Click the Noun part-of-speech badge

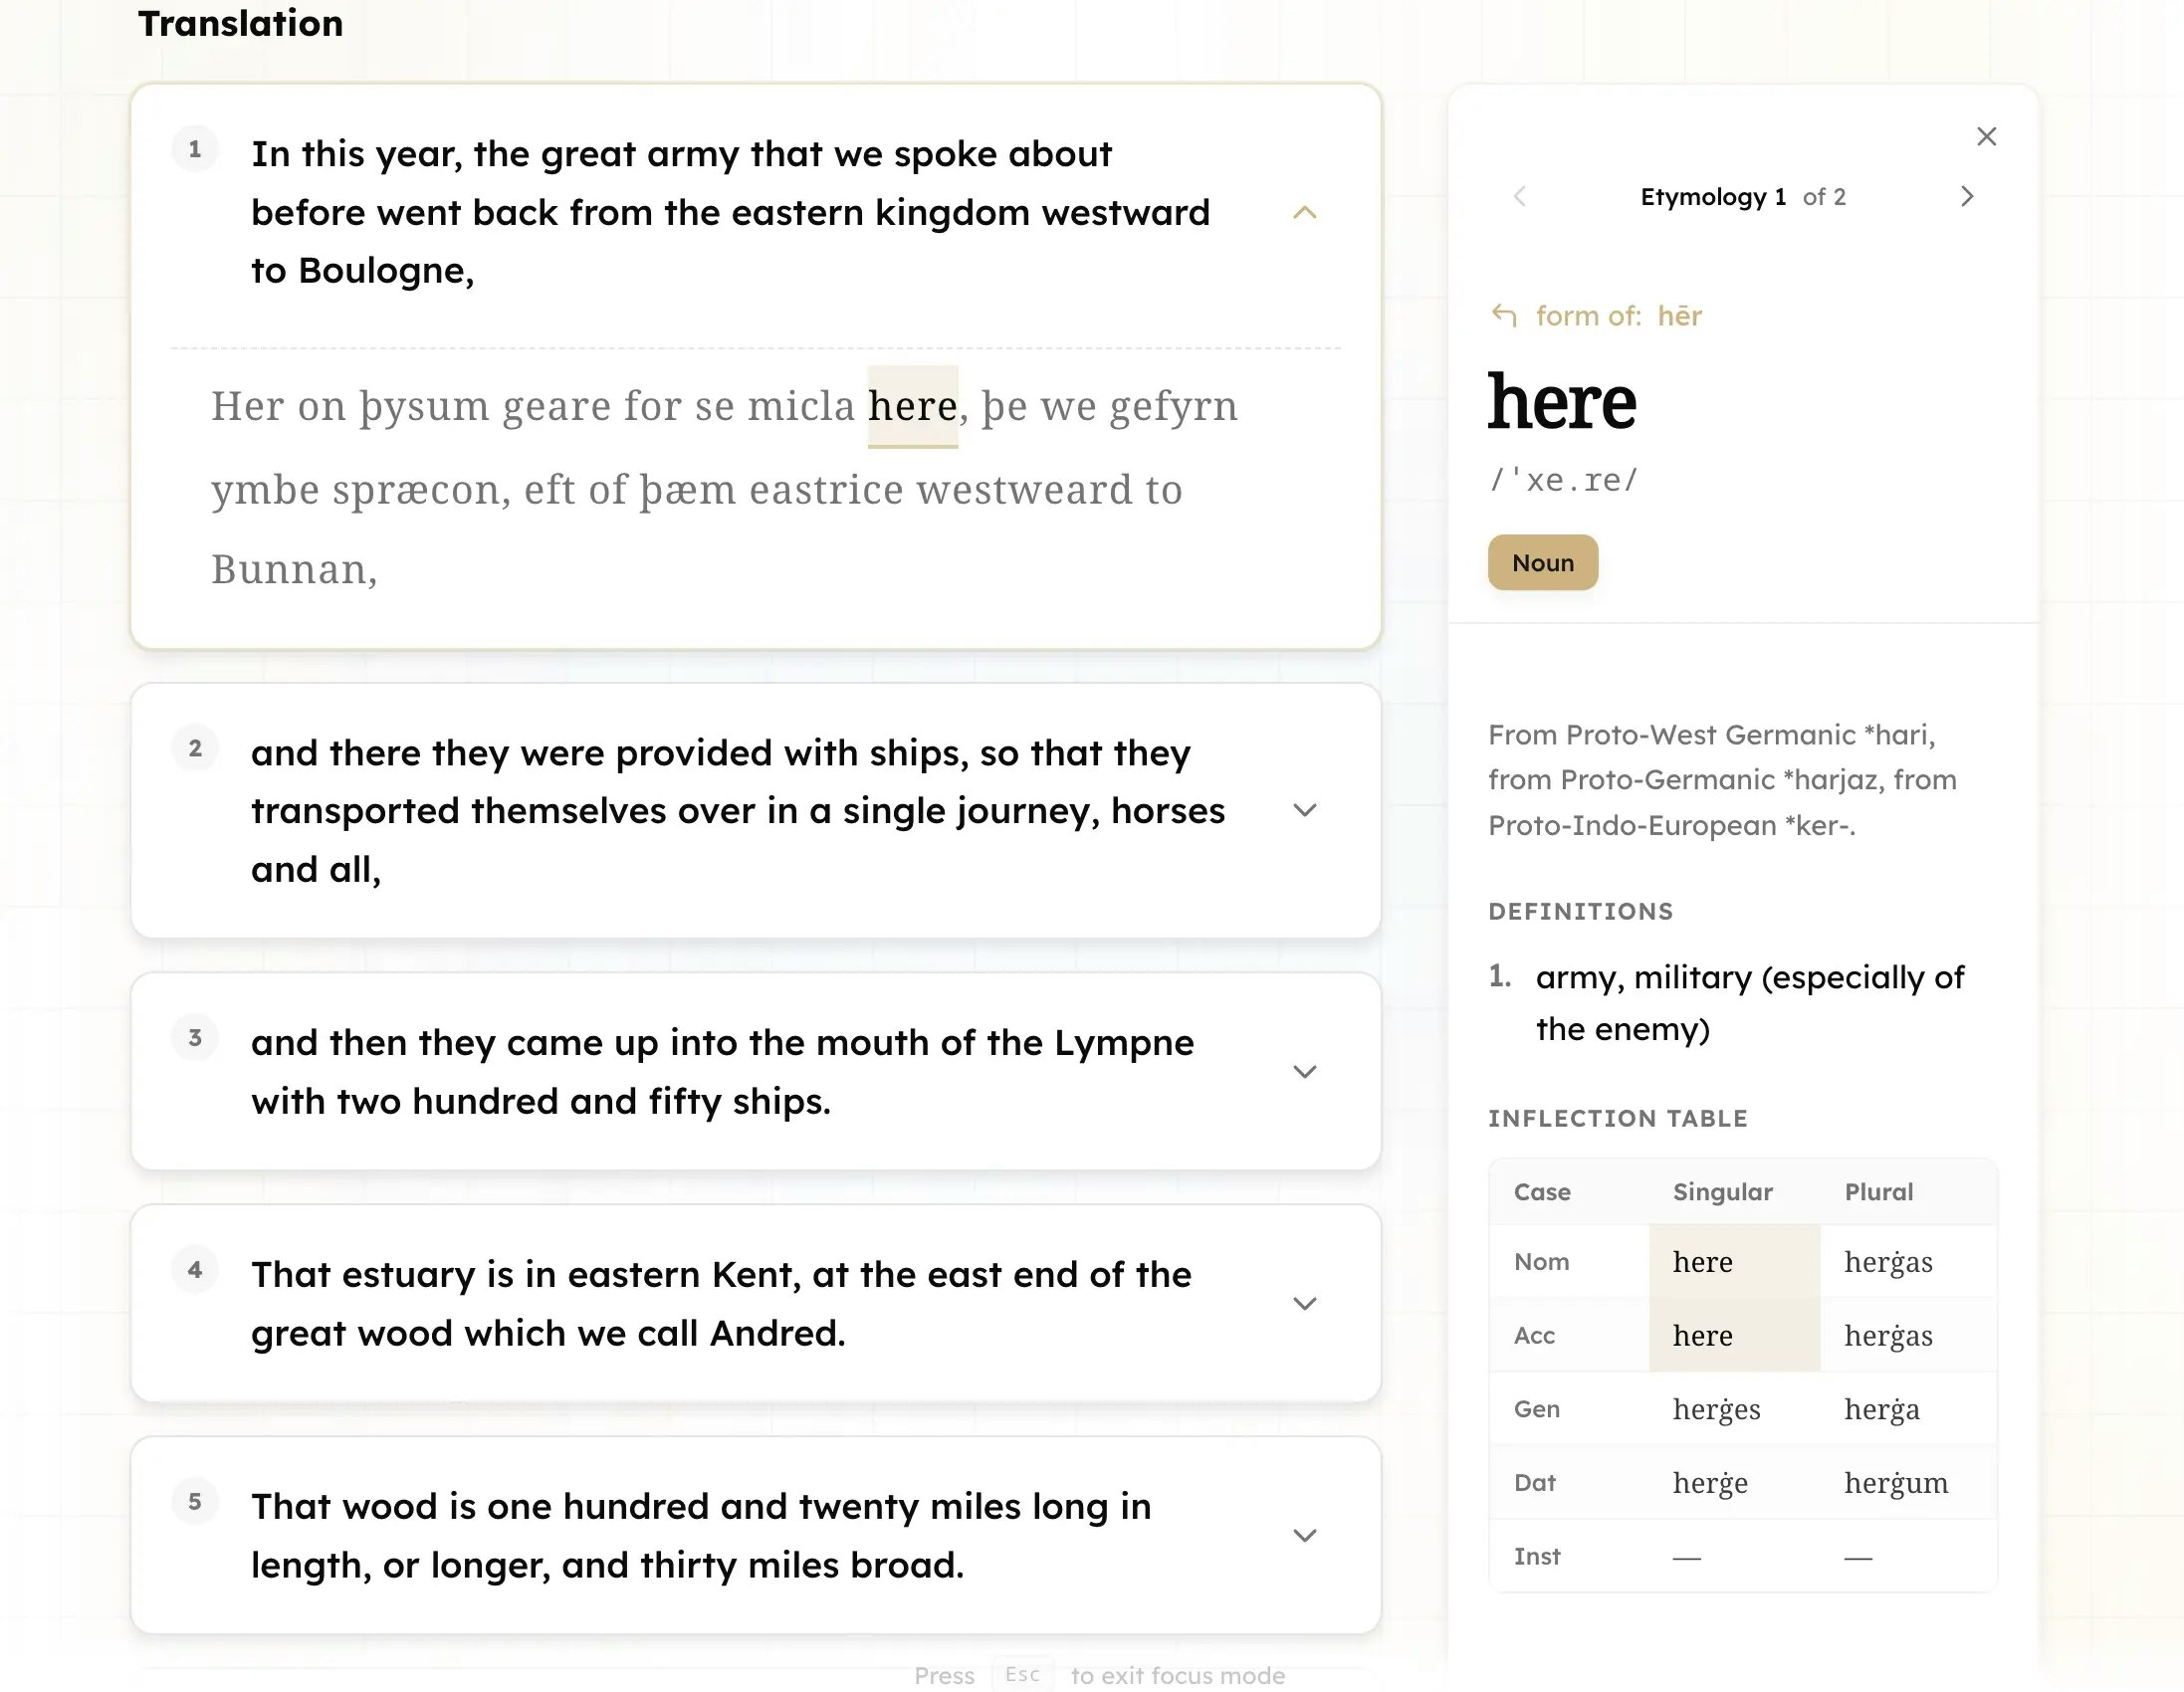(1542, 563)
